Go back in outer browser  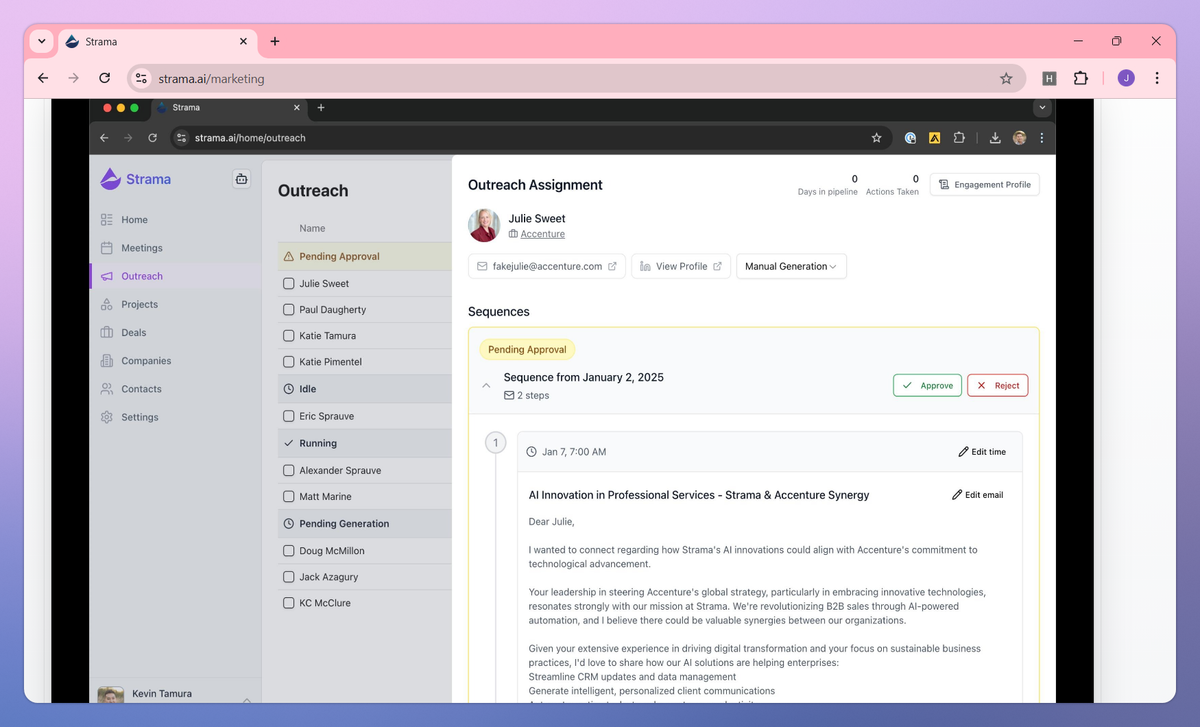point(42,78)
